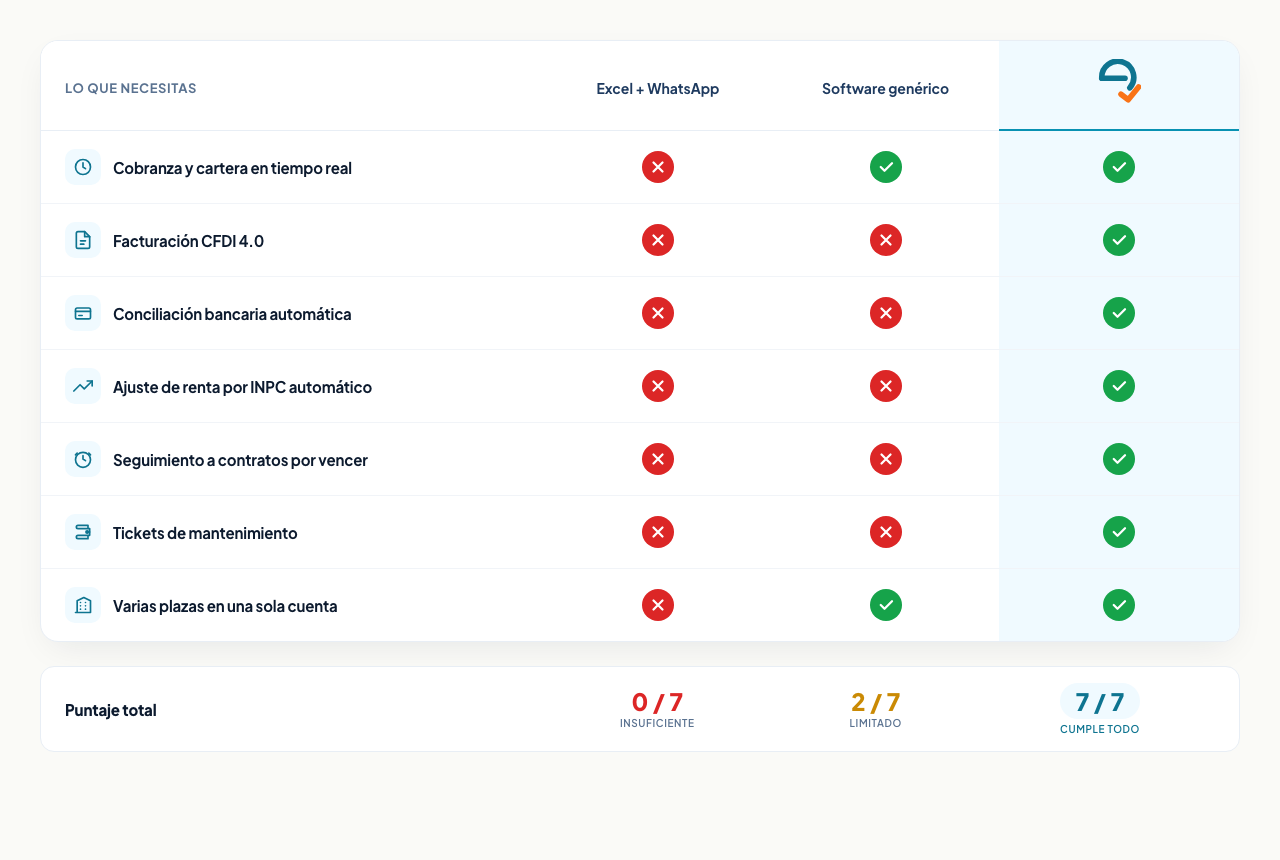This screenshot has height=860, width=1280.
Task: Click the green check for Software genérico on Varias plazas row
Action: tap(886, 605)
